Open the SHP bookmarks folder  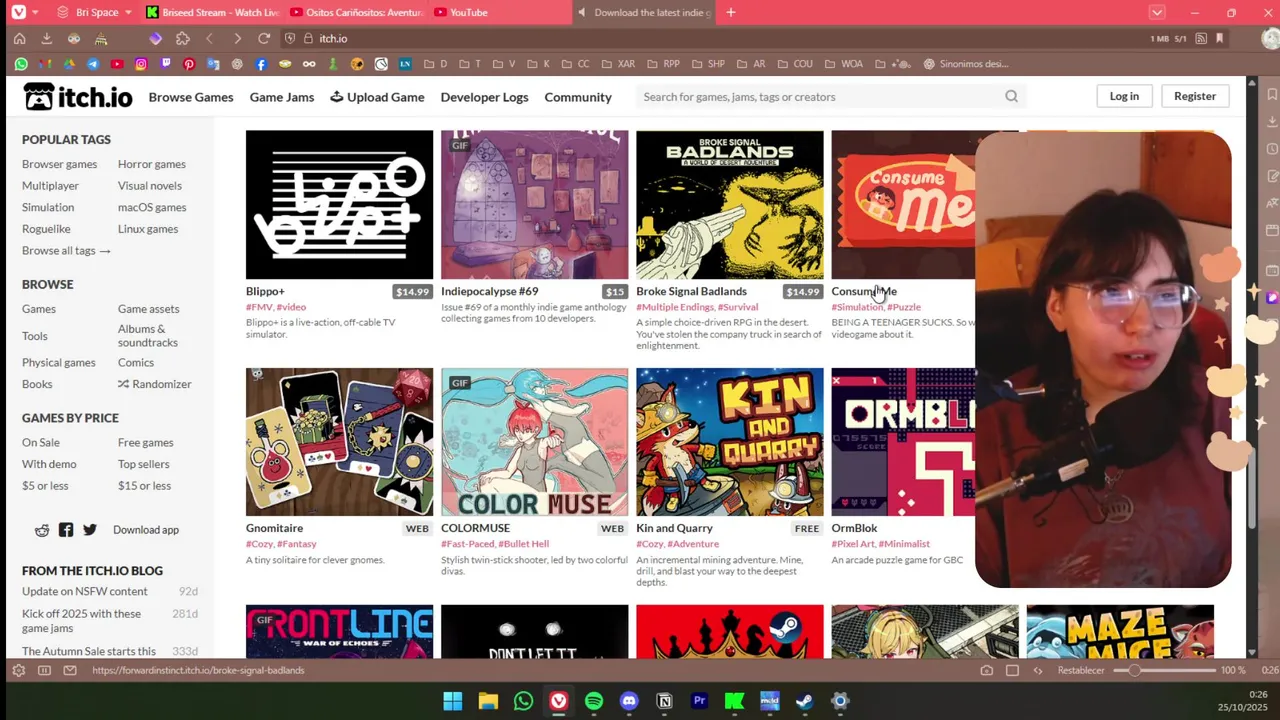707,64
